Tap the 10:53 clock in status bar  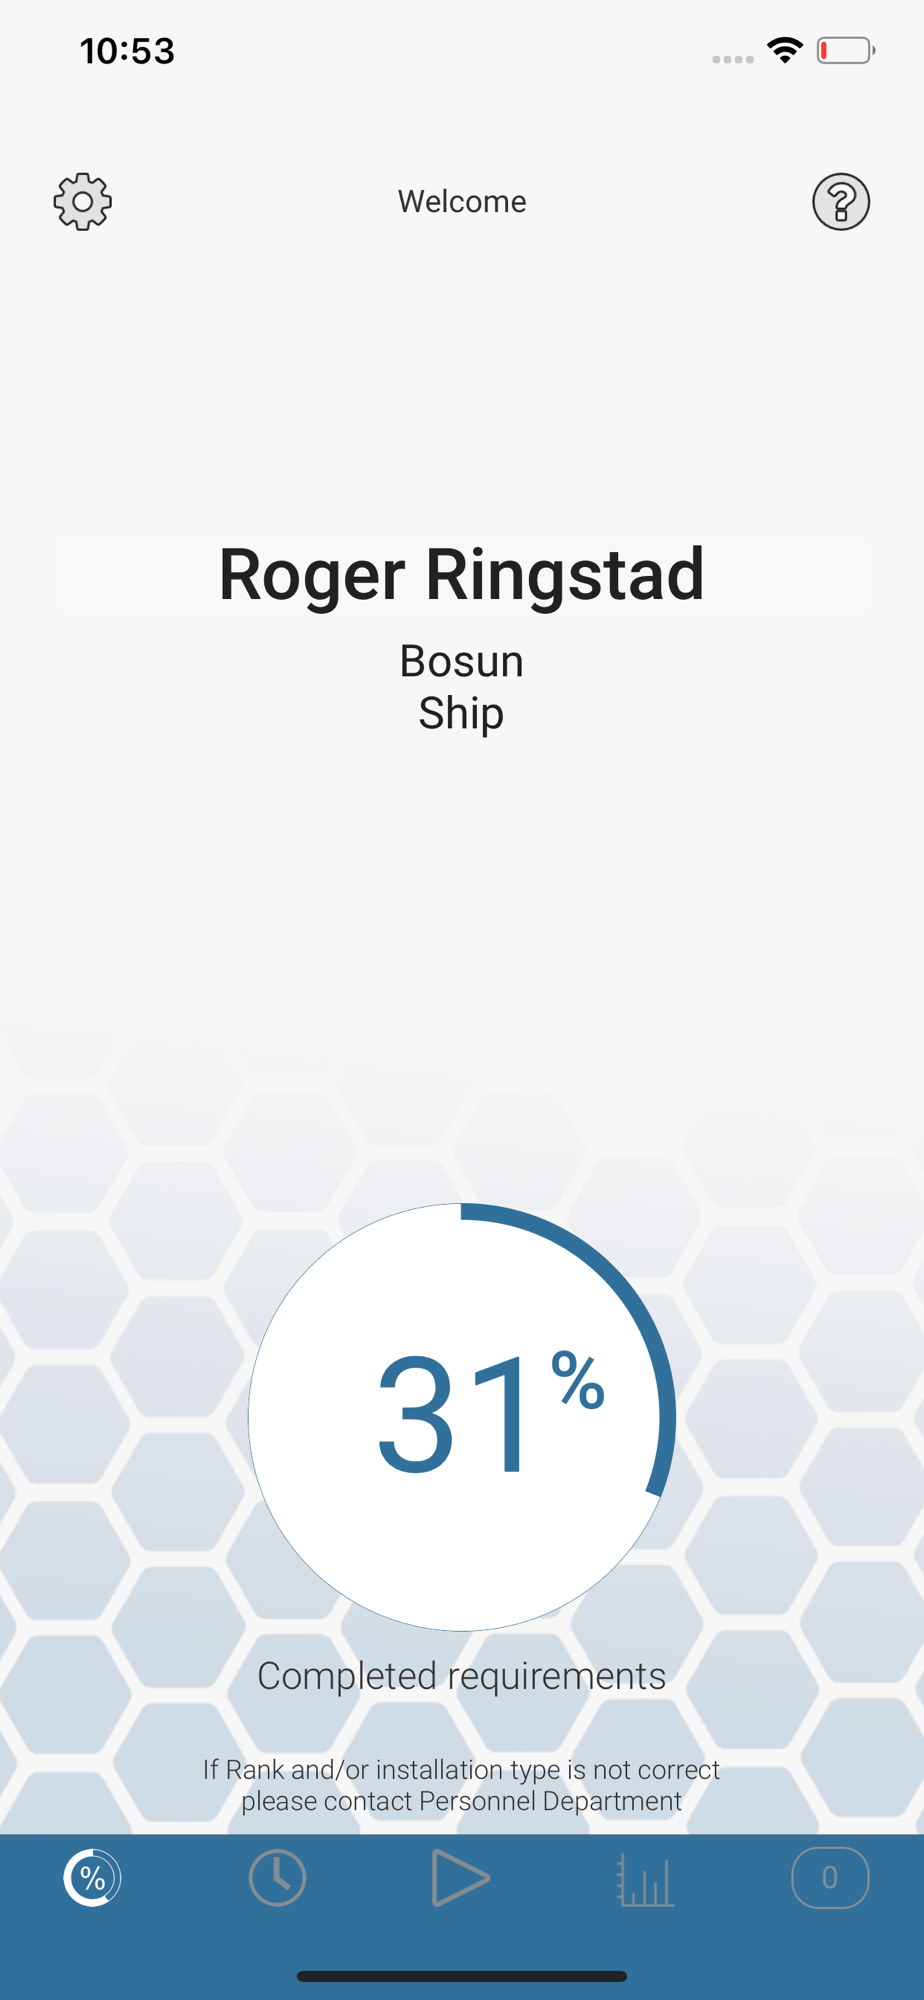click(127, 51)
